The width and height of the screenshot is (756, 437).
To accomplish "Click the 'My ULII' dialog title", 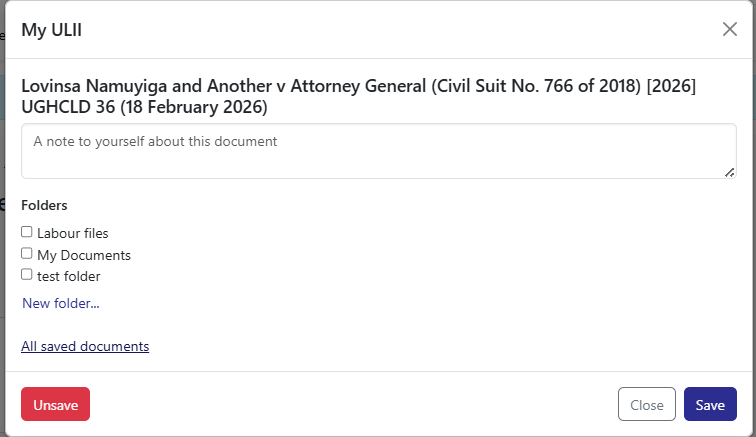I will coord(51,30).
